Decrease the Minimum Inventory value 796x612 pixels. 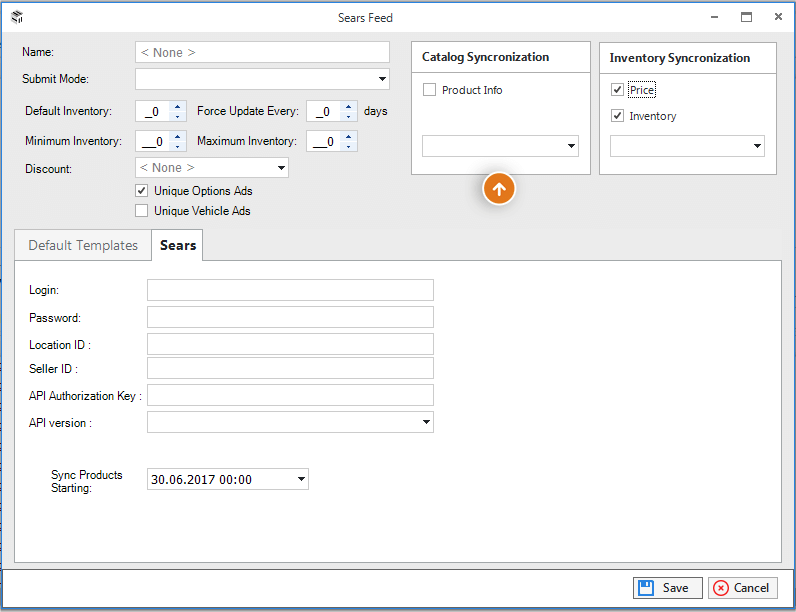click(177, 146)
